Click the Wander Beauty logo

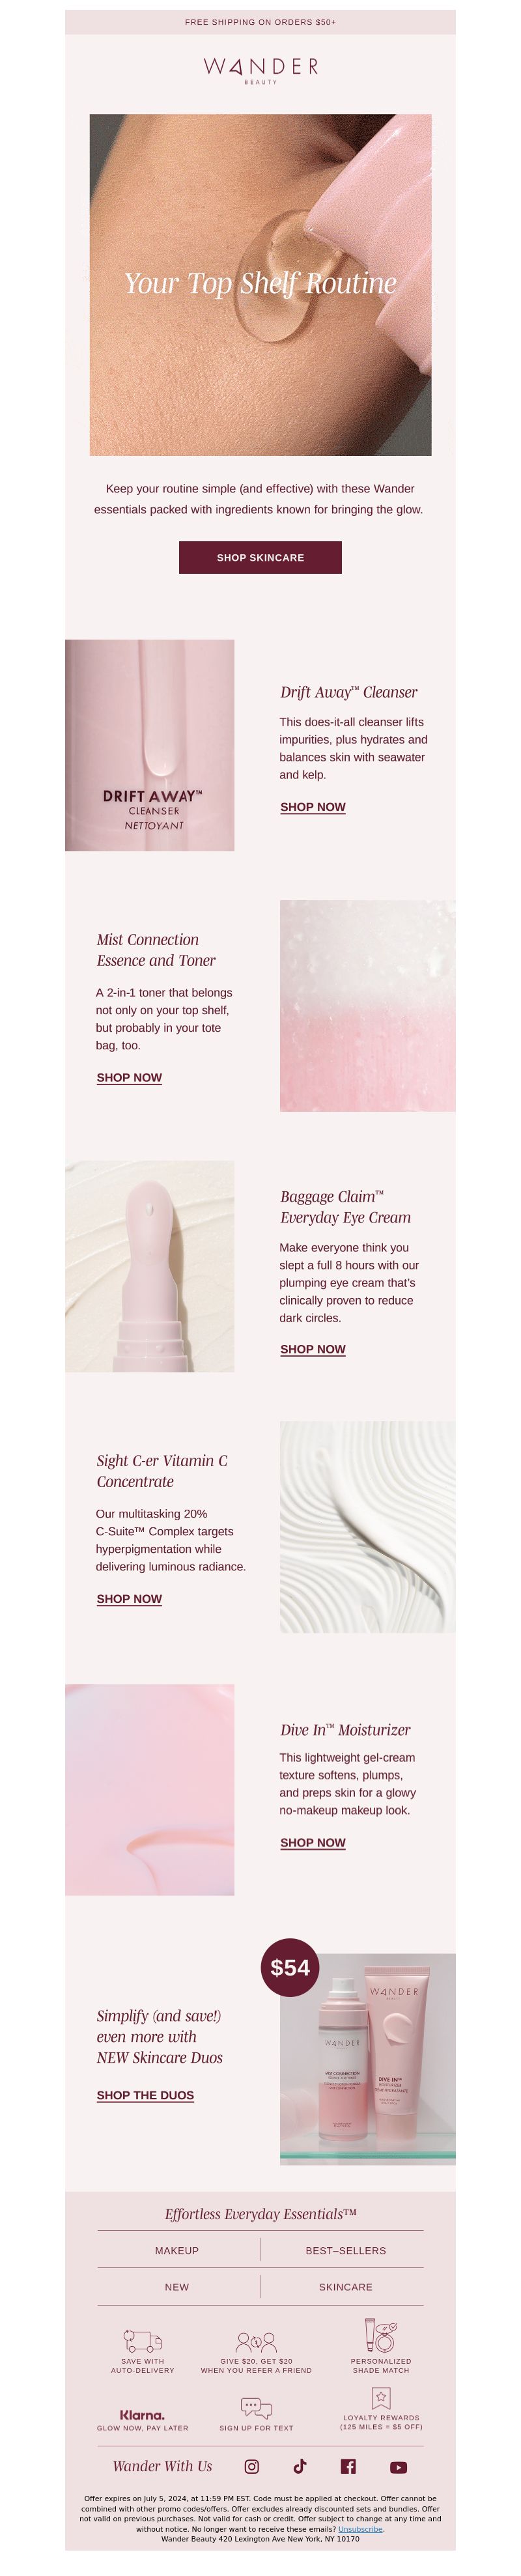[260, 69]
